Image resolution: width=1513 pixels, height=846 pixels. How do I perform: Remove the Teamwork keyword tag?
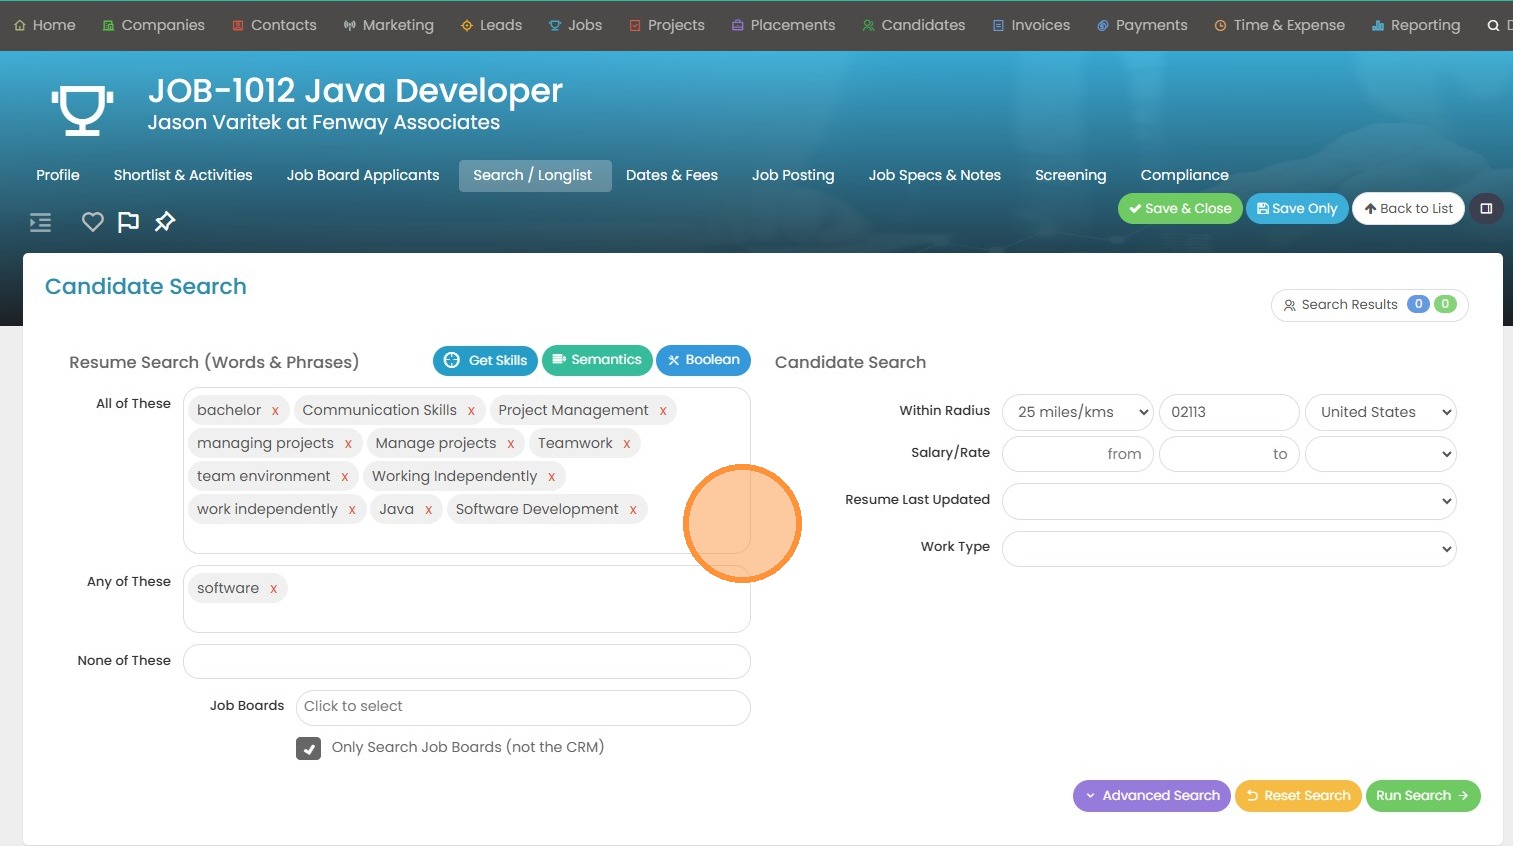627,444
